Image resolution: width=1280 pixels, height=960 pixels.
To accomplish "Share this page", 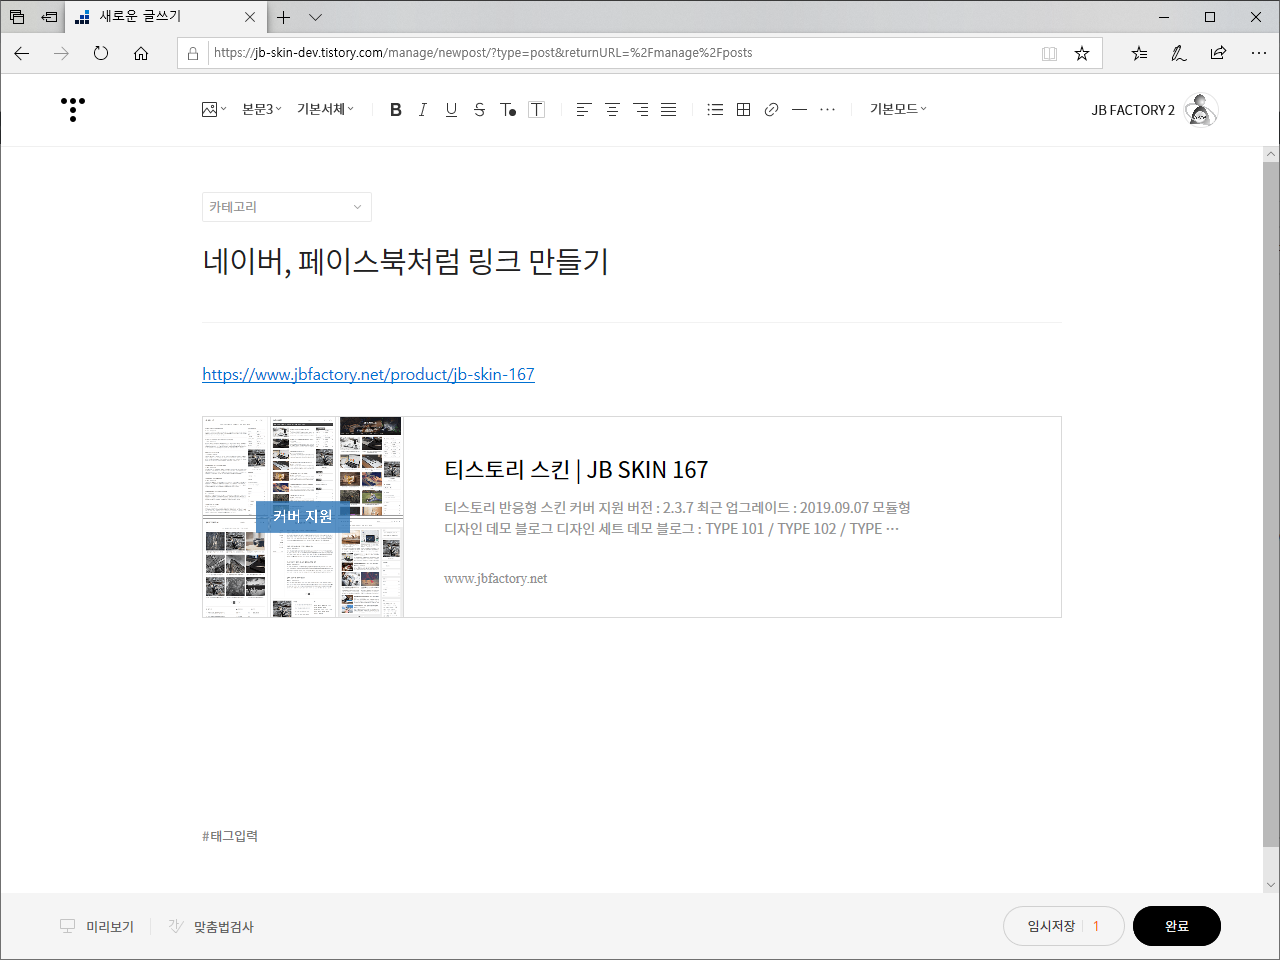I will (x=1218, y=53).
